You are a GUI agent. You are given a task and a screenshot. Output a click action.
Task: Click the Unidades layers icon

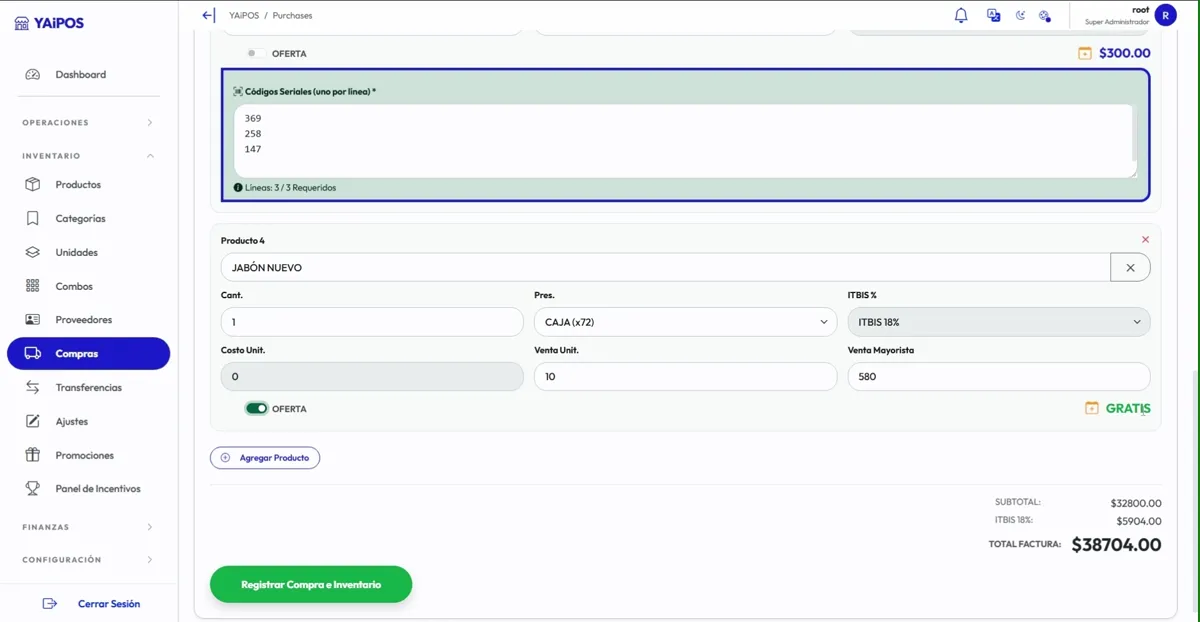tap(33, 252)
